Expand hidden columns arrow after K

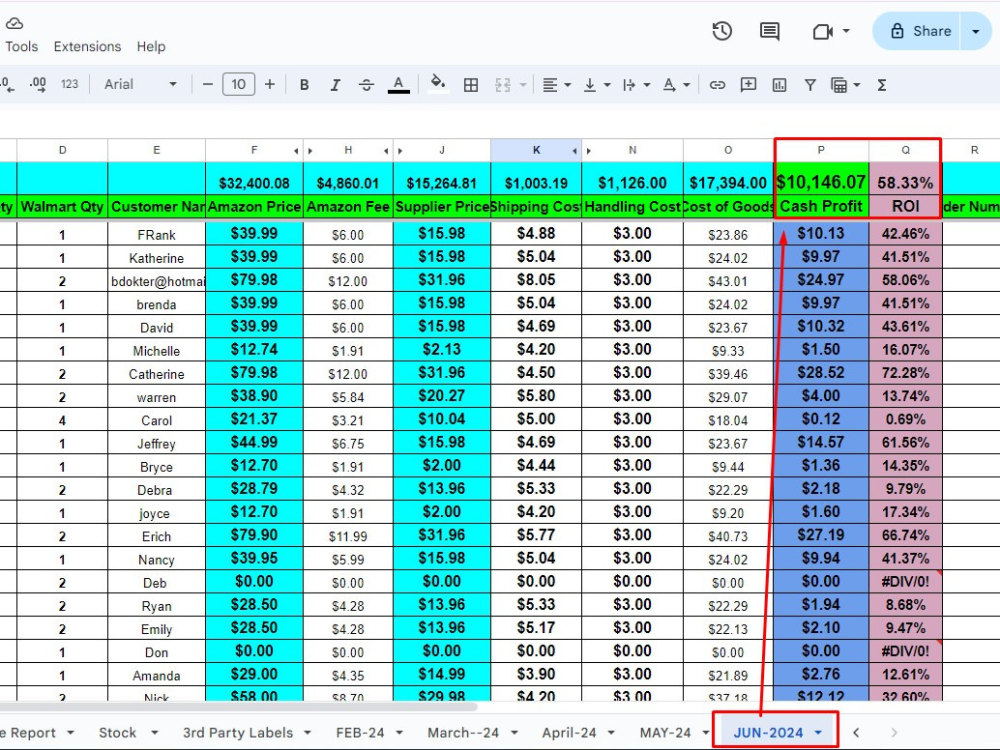pos(575,151)
